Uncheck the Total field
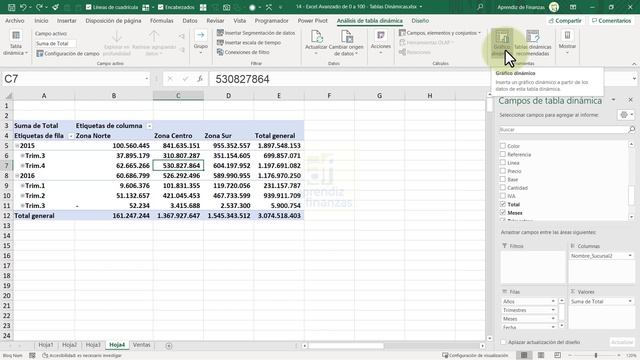 point(503,204)
